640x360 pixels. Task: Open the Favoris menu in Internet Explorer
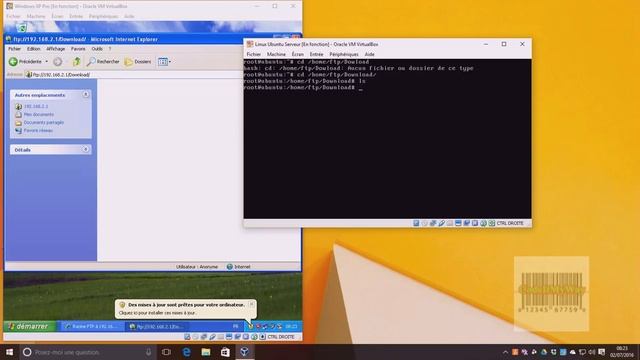[78, 49]
